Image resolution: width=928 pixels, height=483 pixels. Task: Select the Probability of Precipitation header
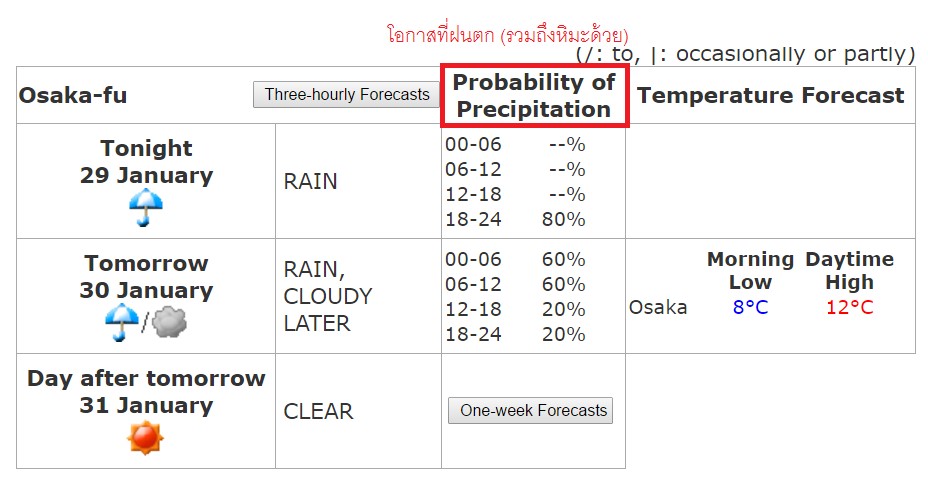534,95
